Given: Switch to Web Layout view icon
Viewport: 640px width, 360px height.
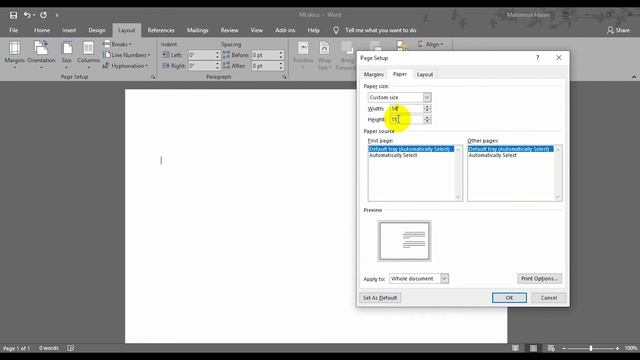Looking at the screenshot, I should (551, 348).
